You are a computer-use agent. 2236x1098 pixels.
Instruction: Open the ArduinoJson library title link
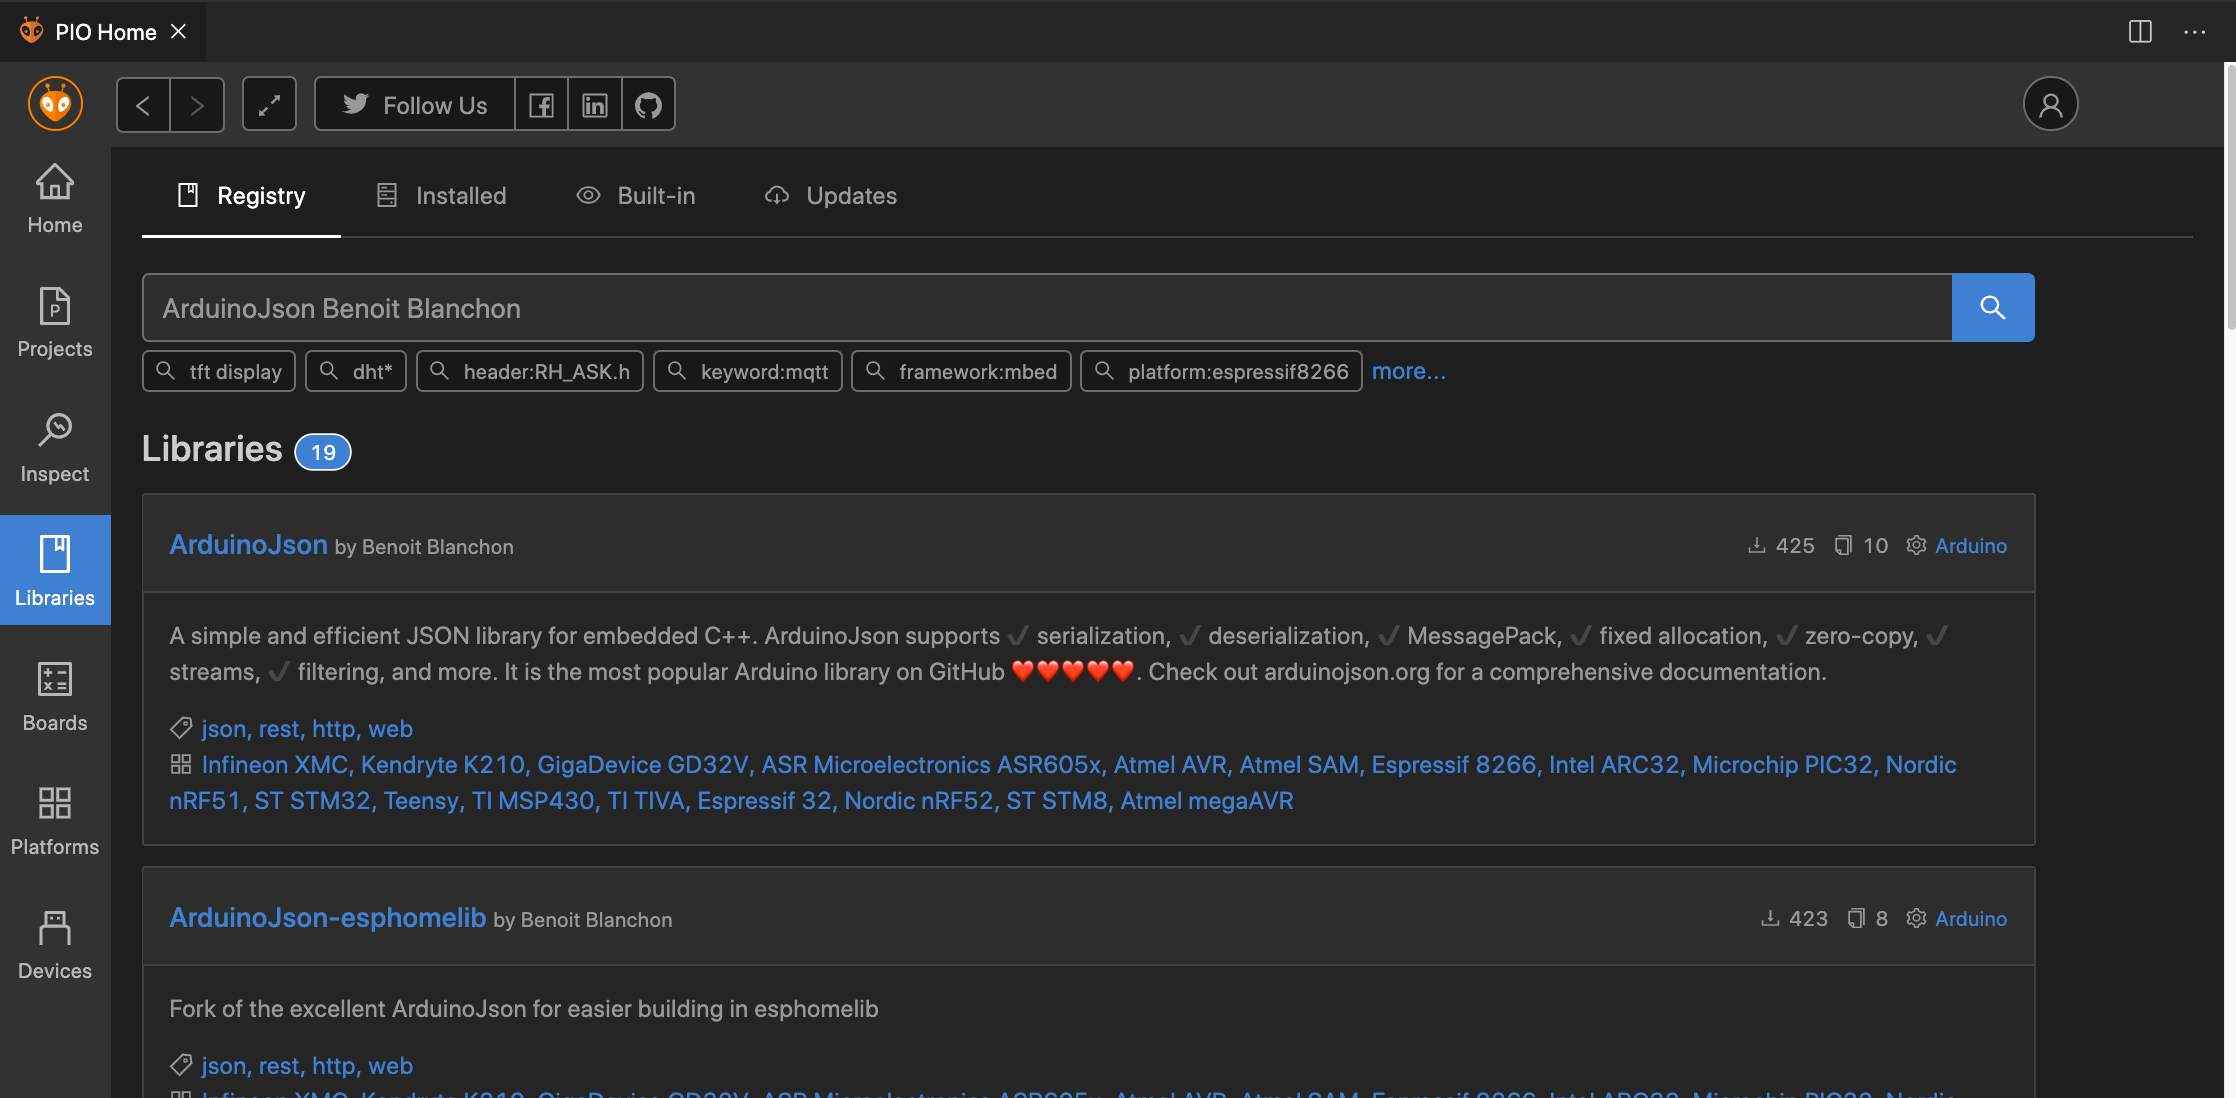click(x=249, y=544)
